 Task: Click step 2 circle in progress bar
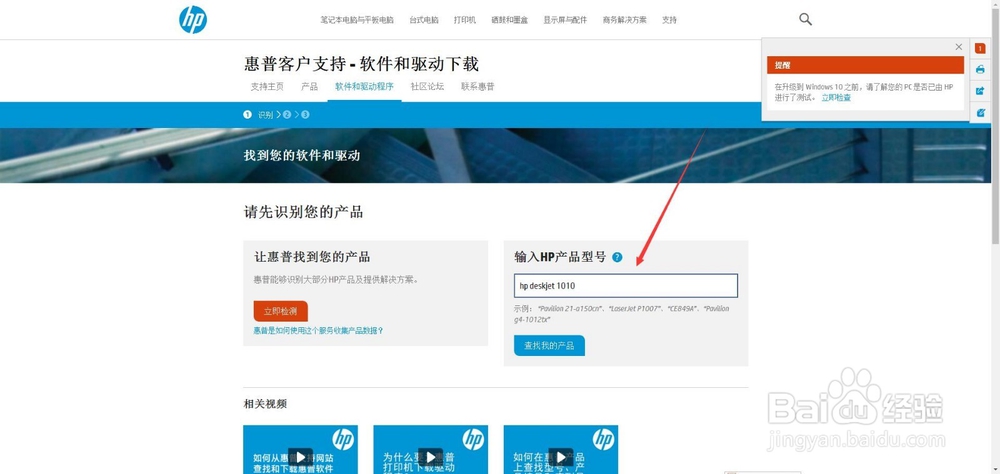click(x=287, y=115)
